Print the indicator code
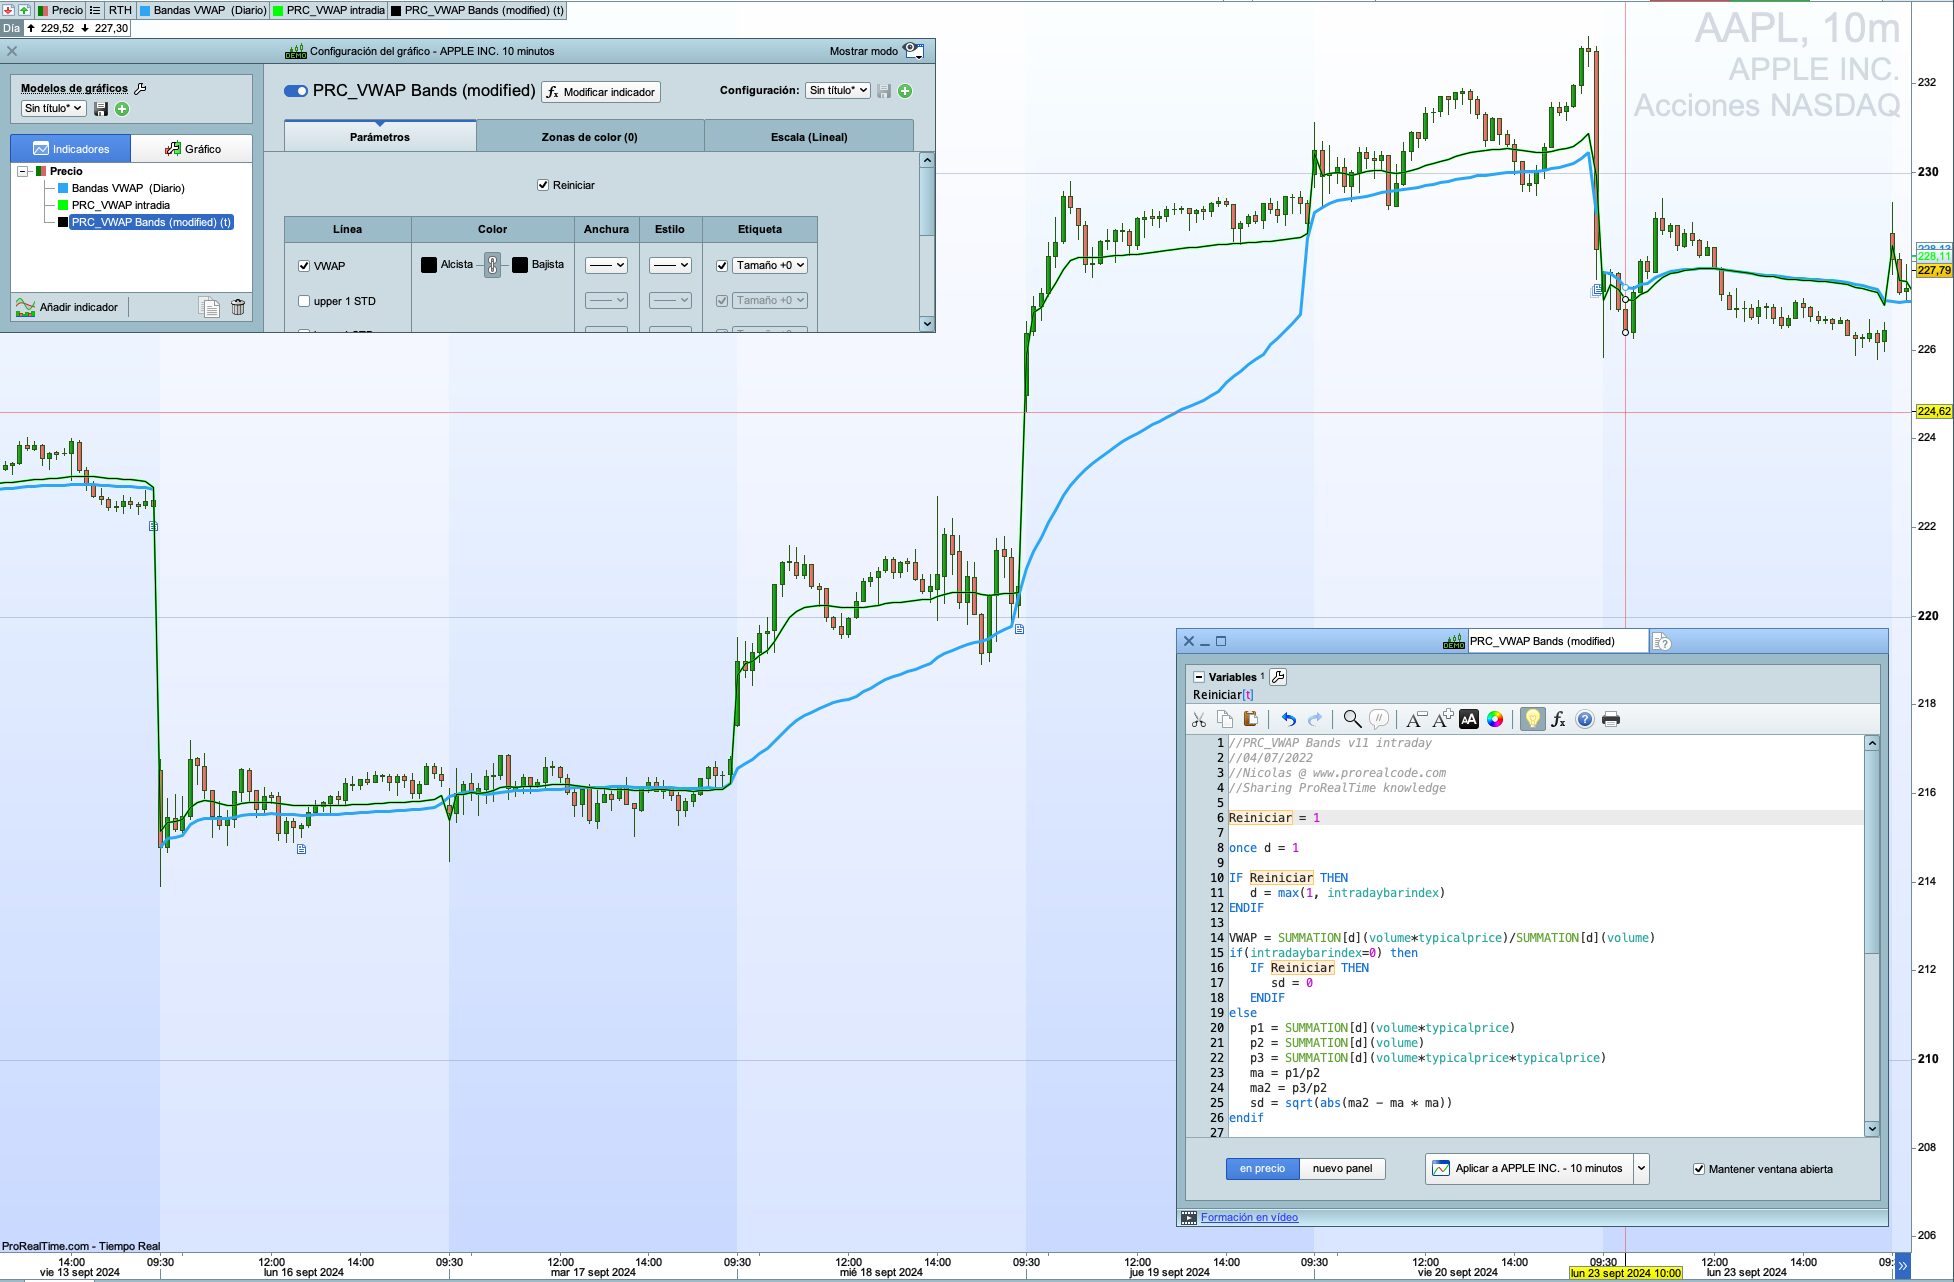This screenshot has height=1282, width=1954. point(1610,719)
